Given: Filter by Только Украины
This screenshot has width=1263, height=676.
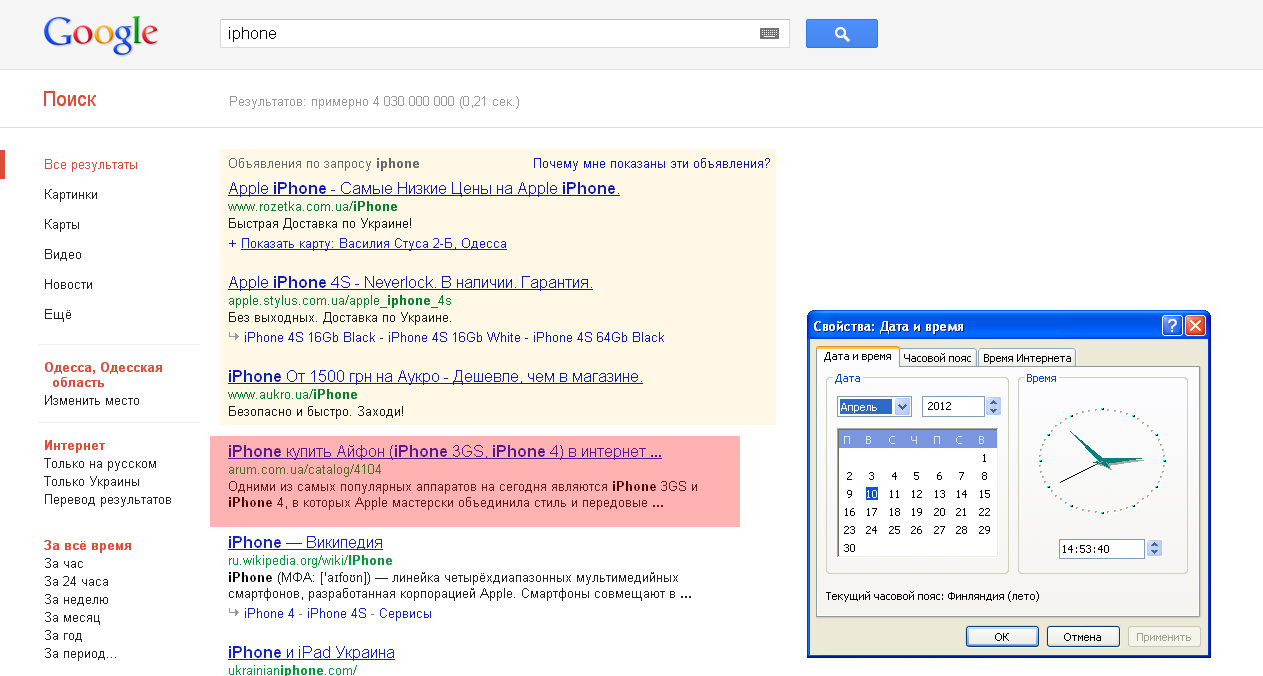Looking at the screenshot, I should pyautogui.click(x=92, y=482).
